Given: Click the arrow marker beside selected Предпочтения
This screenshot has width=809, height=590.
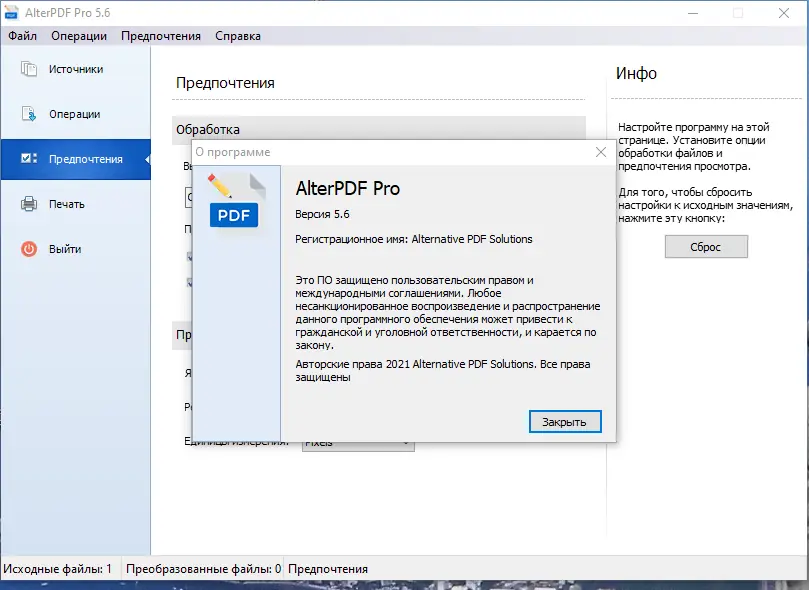Looking at the screenshot, I should tap(147, 158).
